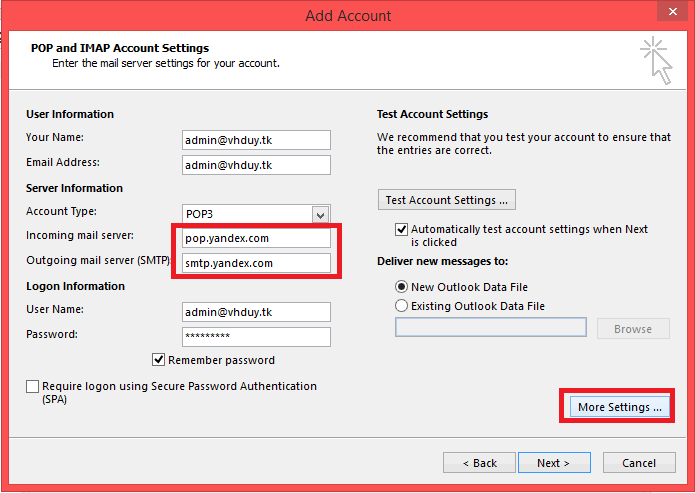Uncheck the Remember password checkbox
695x493 pixels.
click(x=159, y=360)
